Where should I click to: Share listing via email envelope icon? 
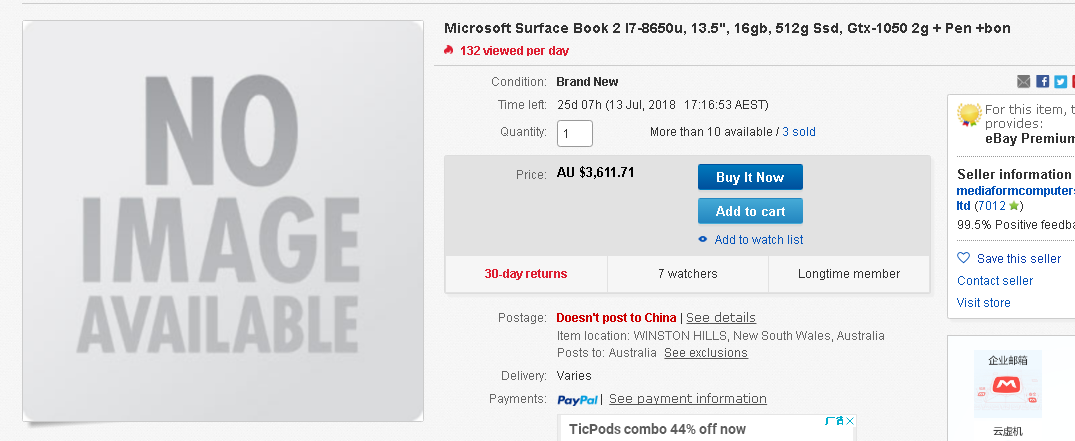[x=1024, y=82]
